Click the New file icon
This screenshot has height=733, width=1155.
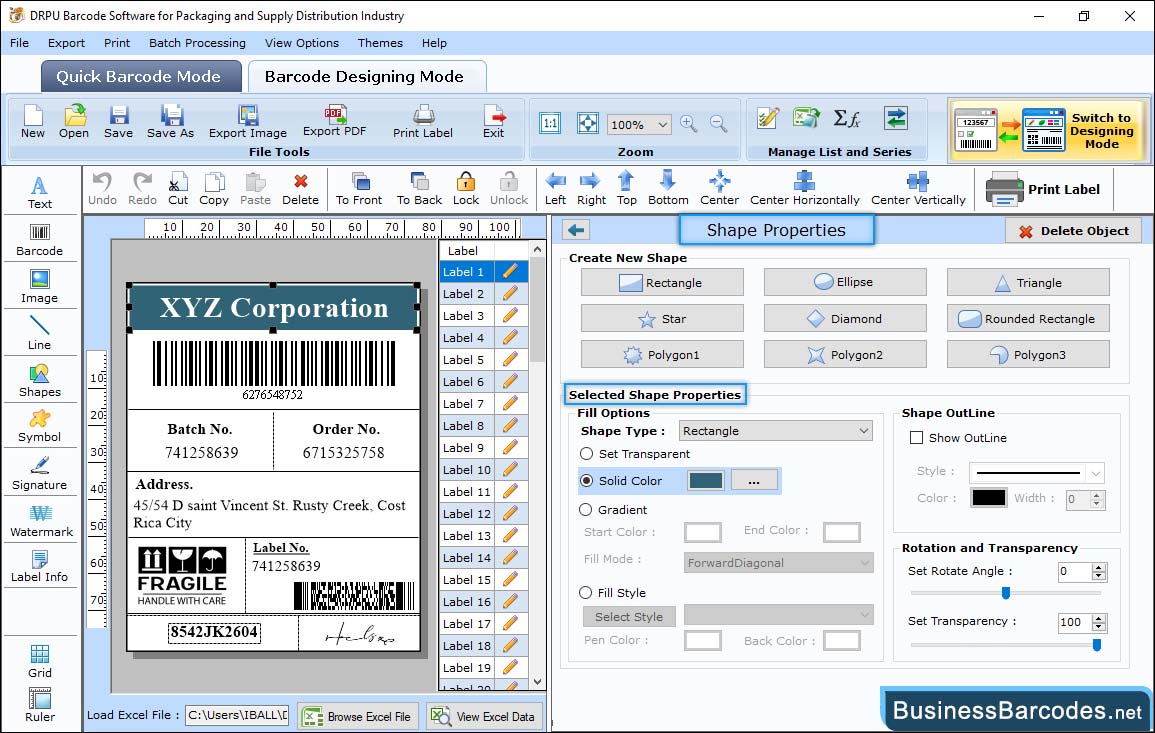click(33, 116)
